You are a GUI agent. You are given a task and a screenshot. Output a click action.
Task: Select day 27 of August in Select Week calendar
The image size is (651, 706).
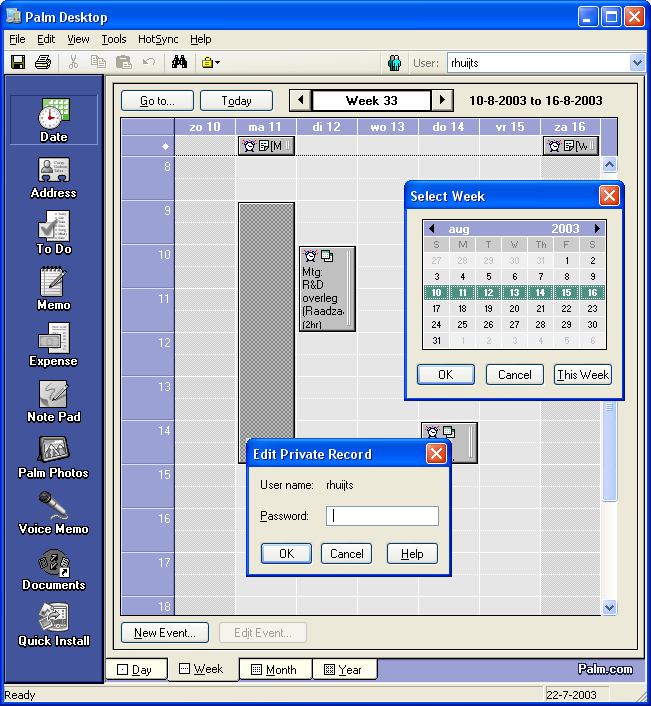pyautogui.click(x=514, y=325)
